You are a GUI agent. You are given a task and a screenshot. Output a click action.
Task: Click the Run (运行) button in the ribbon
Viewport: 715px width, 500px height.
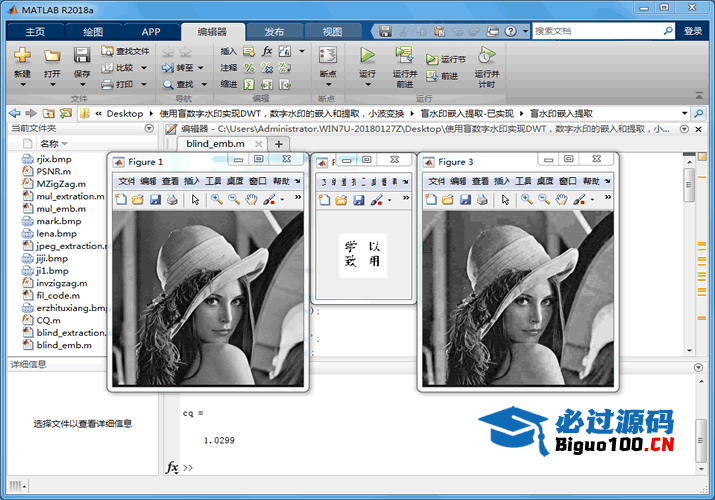(367, 61)
